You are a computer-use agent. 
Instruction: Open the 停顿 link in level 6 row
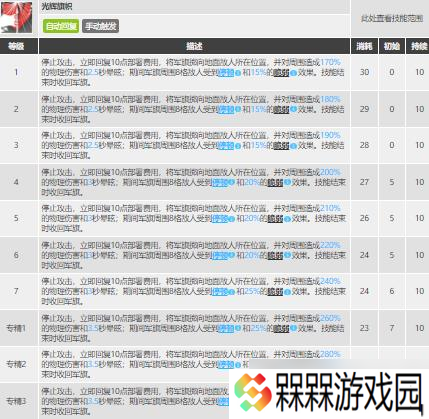point(220,255)
